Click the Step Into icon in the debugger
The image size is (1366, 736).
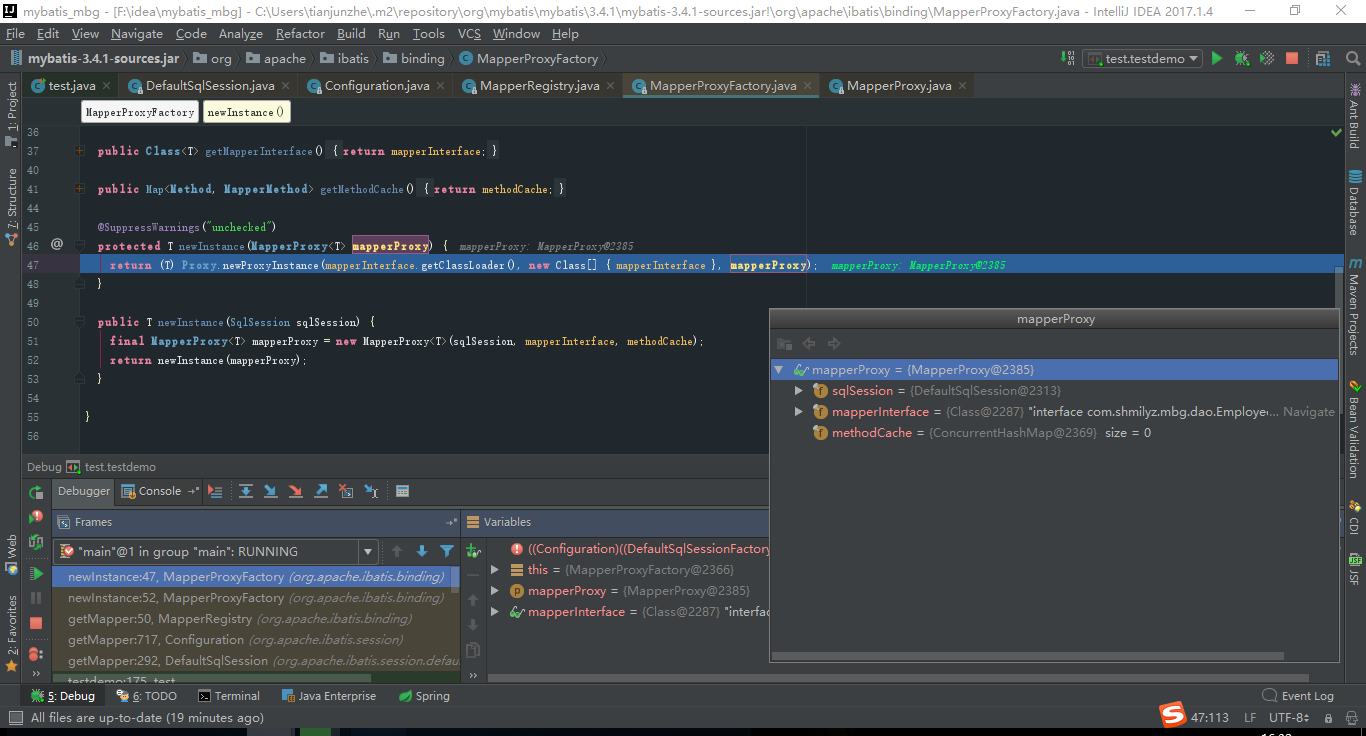[x=271, y=491]
